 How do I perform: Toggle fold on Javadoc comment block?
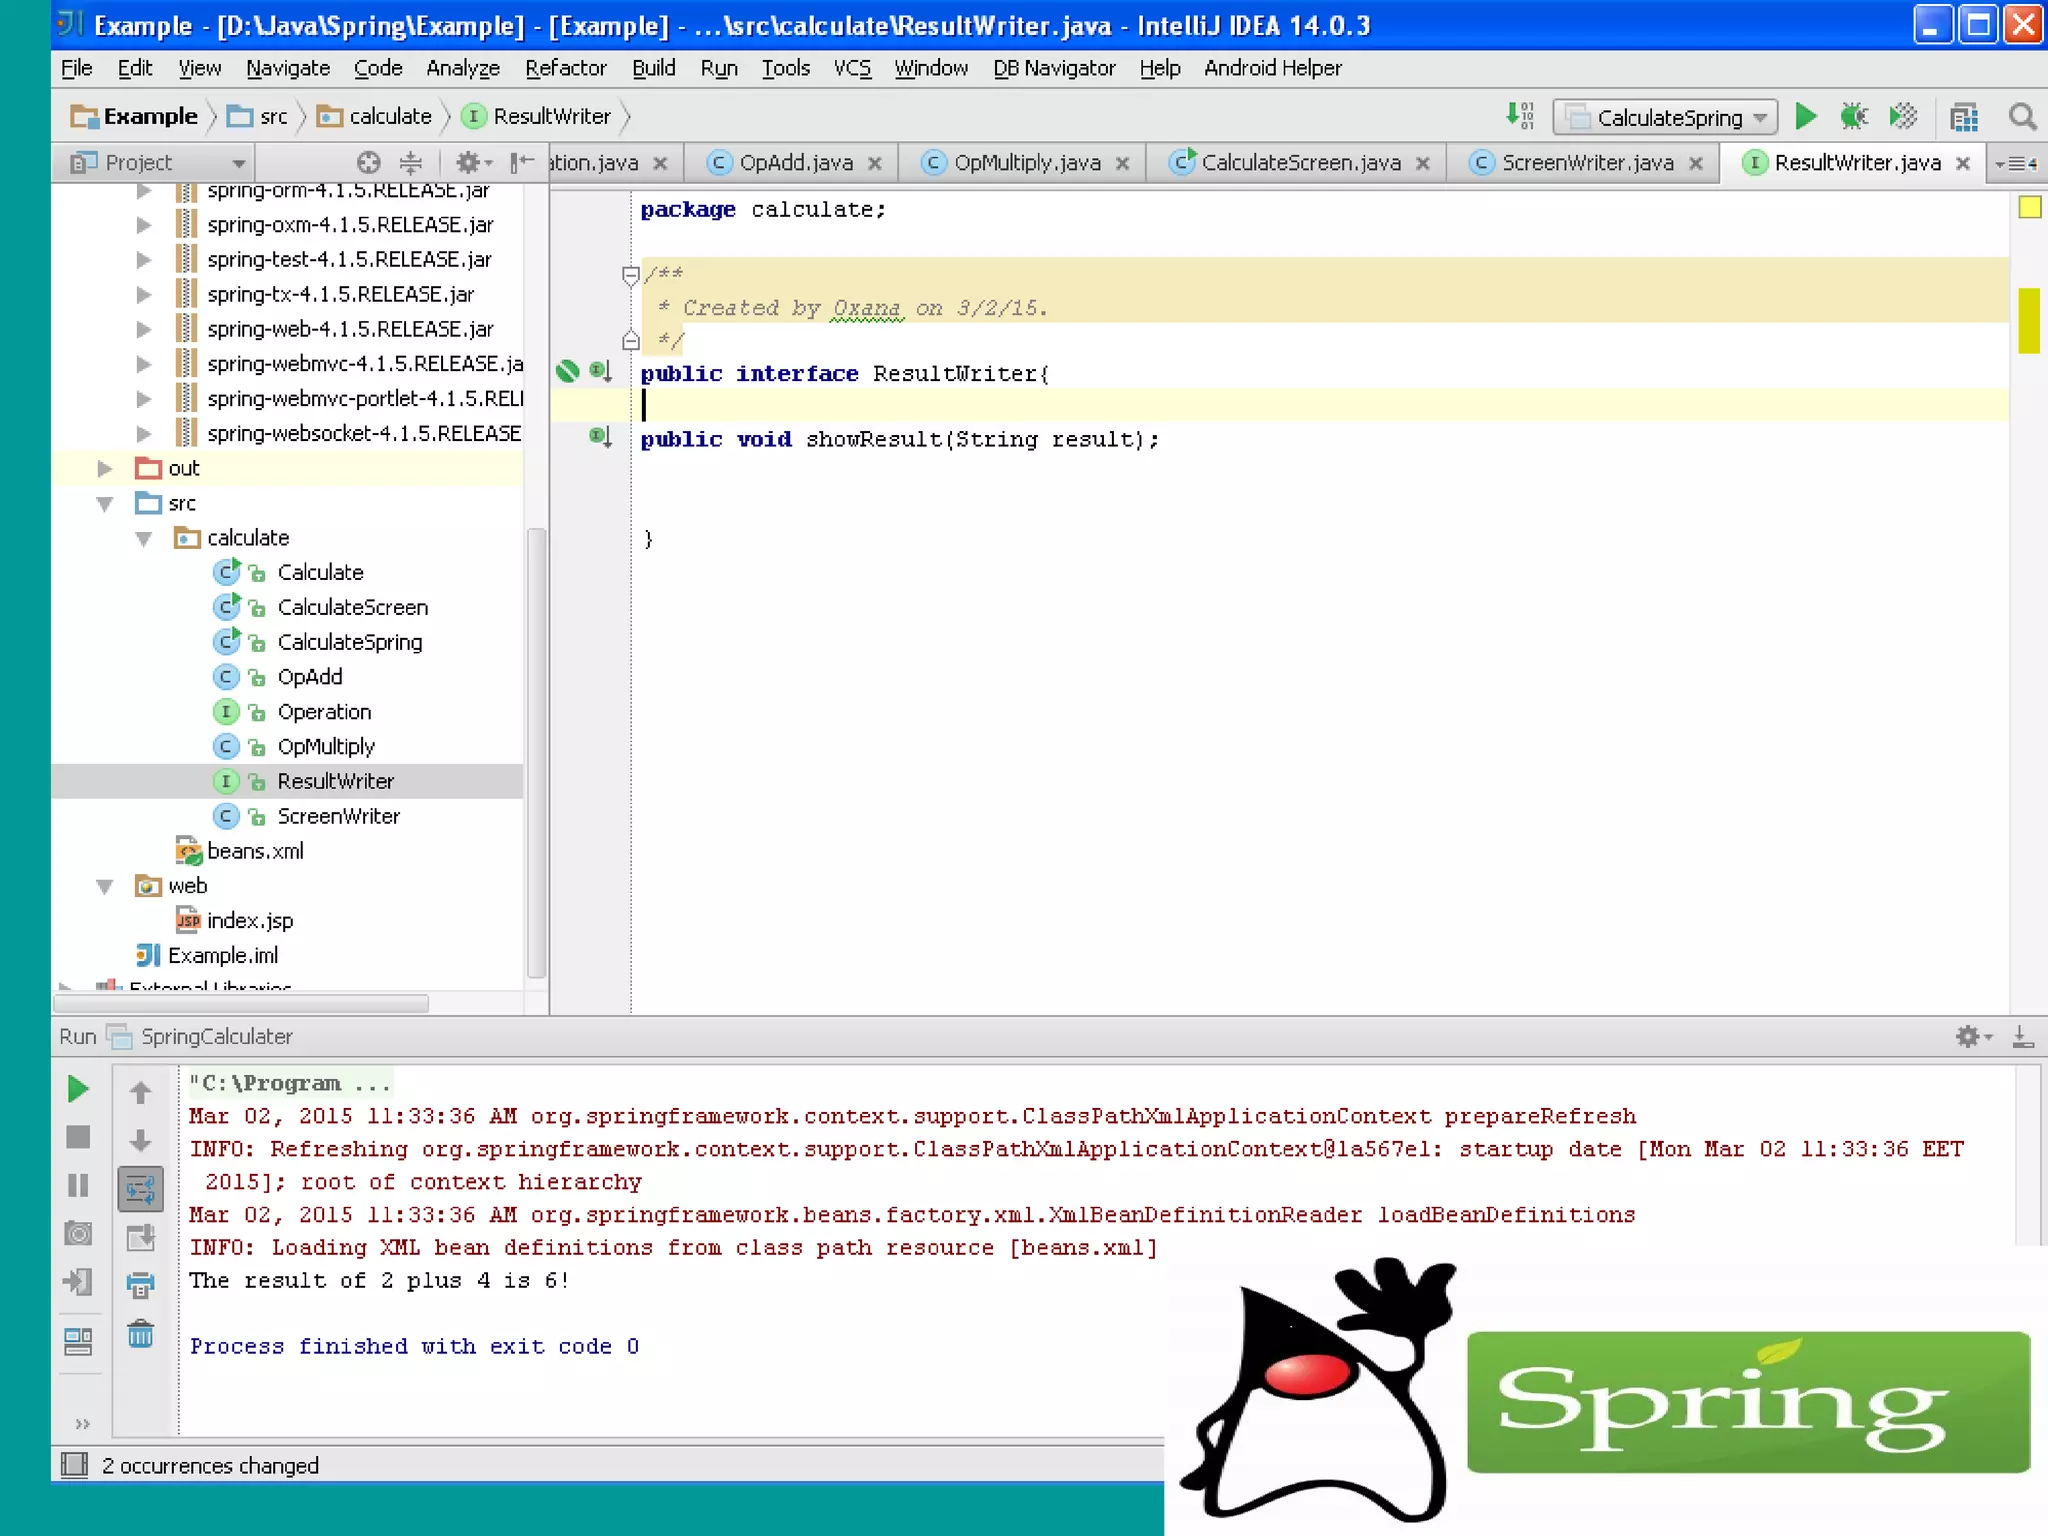point(630,275)
